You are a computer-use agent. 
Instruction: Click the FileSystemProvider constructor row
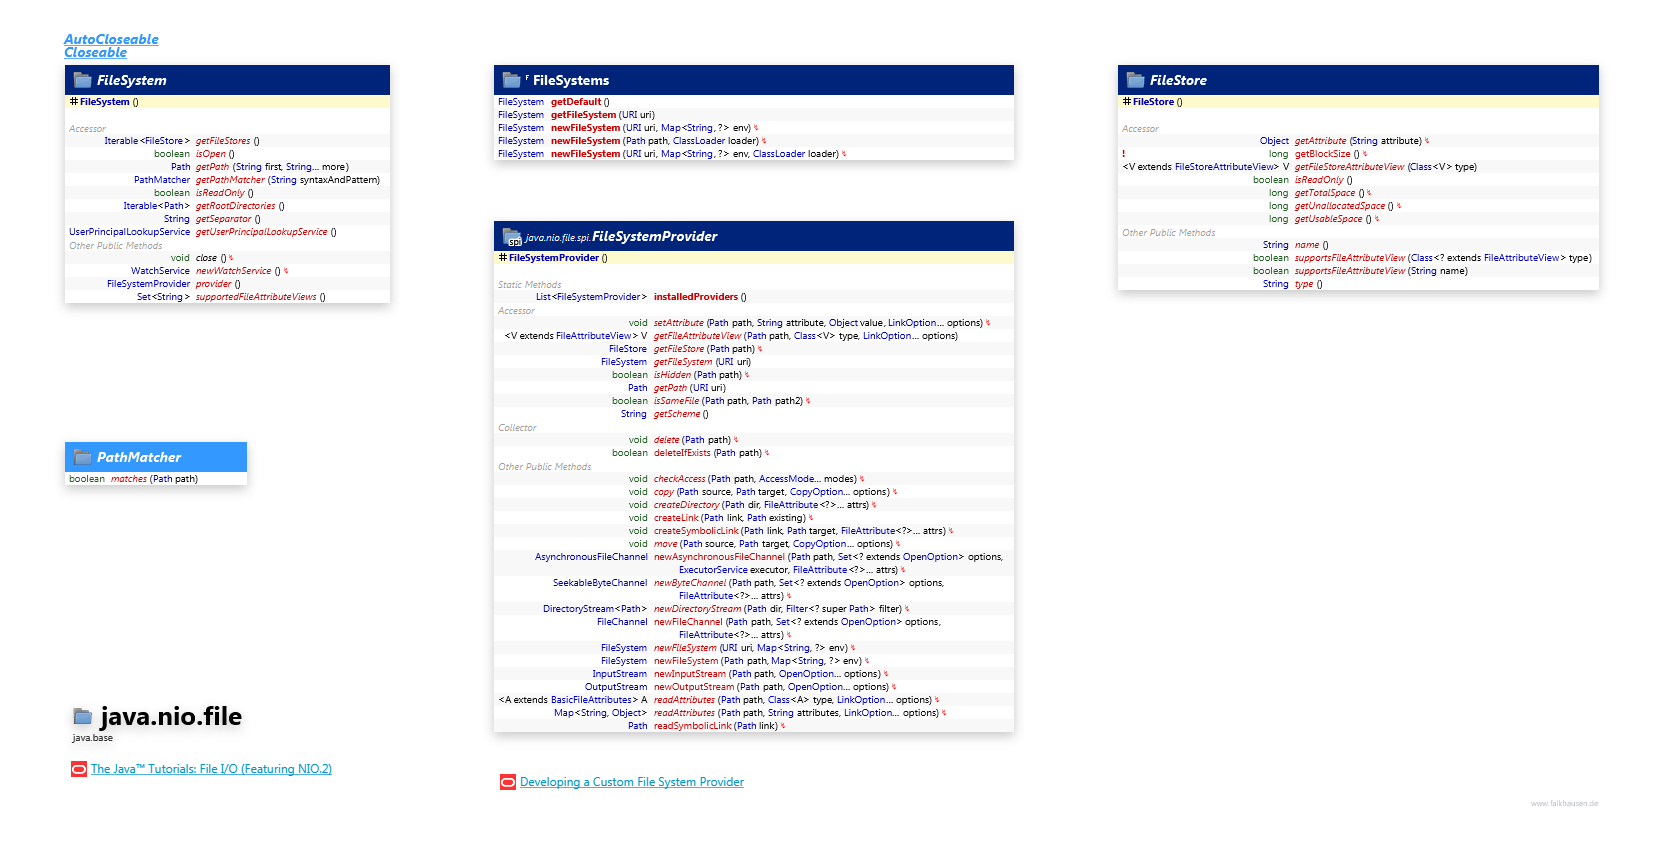click(x=754, y=258)
